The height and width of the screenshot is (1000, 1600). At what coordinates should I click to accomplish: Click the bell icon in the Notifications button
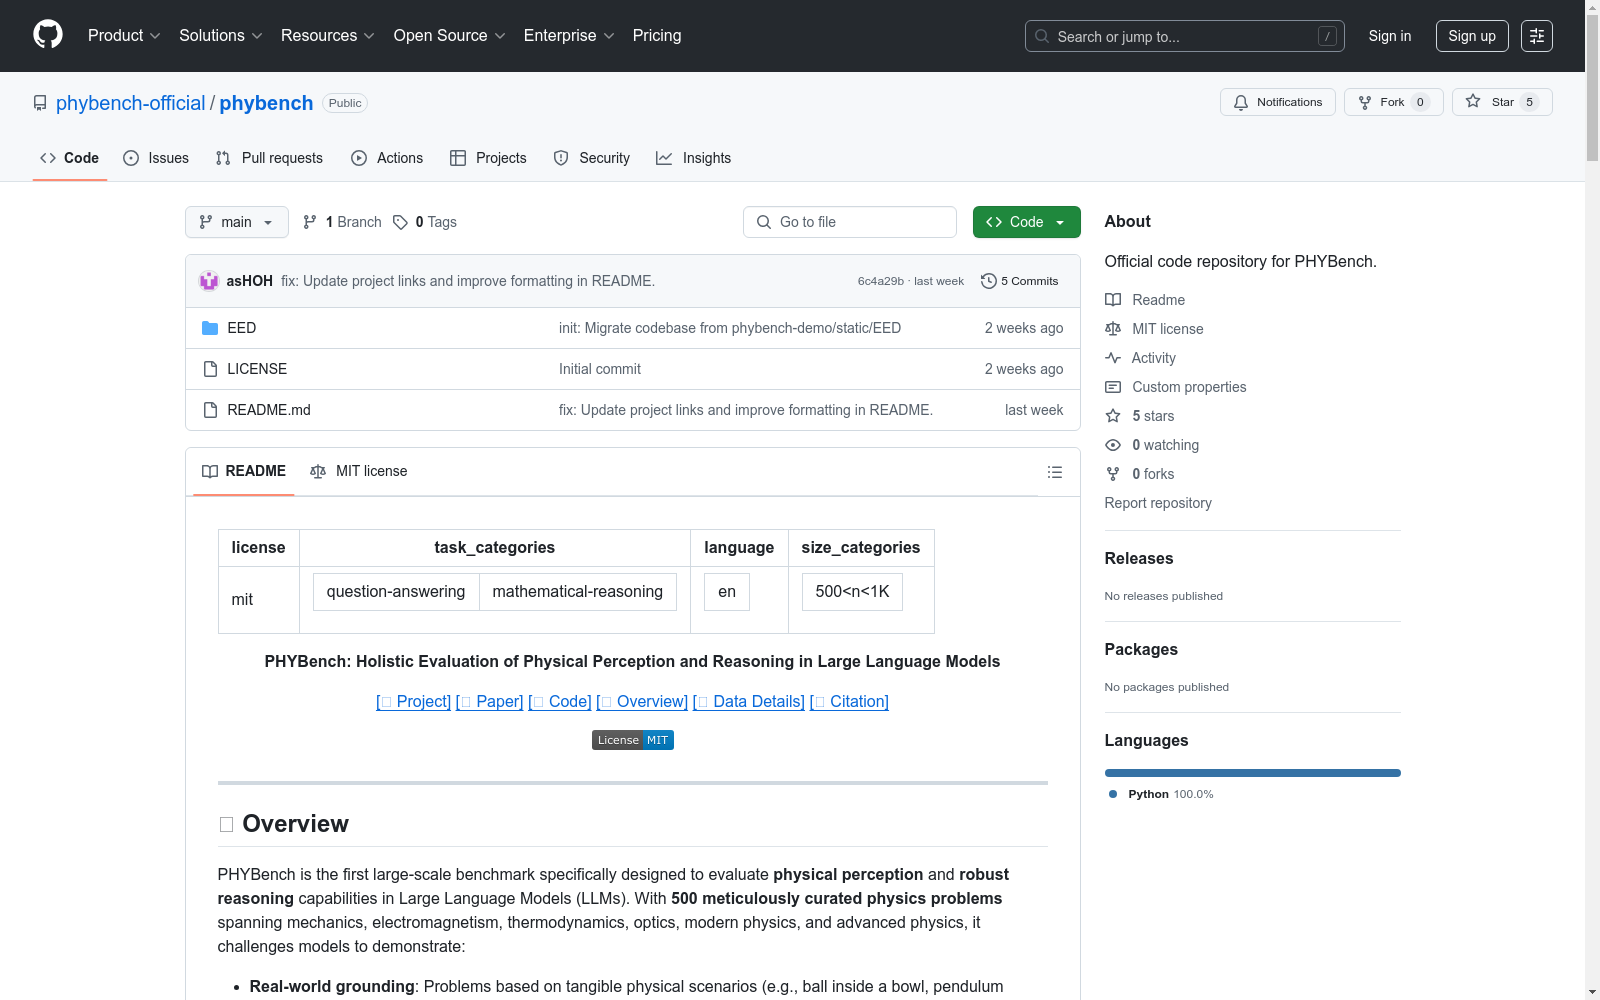(x=1241, y=102)
